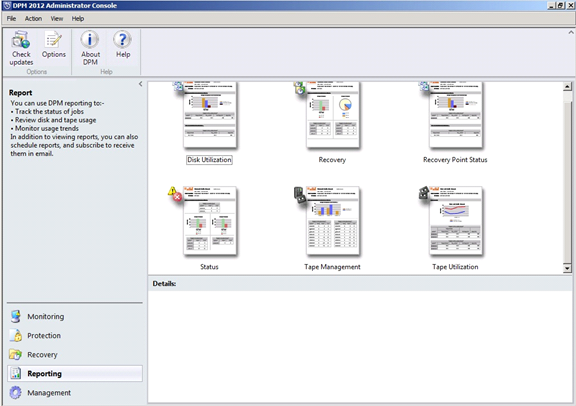Click the Status report label

coord(209,267)
